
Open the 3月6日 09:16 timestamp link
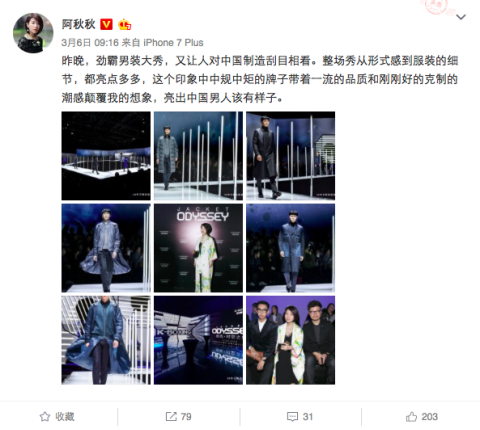[90, 43]
